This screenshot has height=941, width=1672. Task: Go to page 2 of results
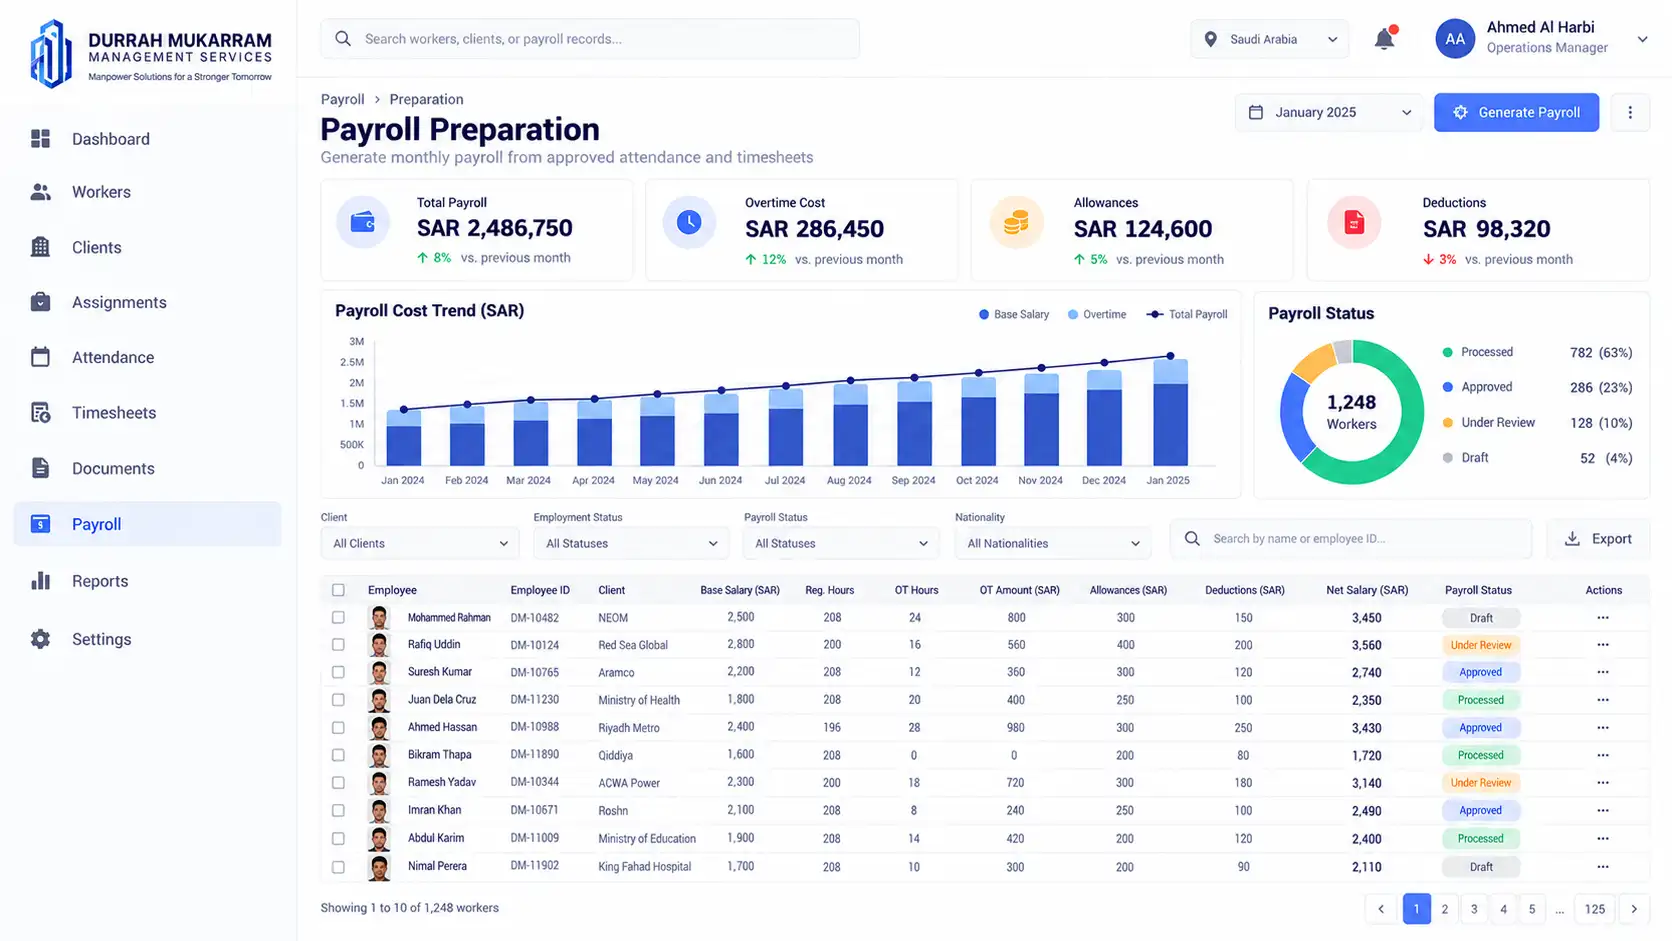pyautogui.click(x=1444, y=909)
